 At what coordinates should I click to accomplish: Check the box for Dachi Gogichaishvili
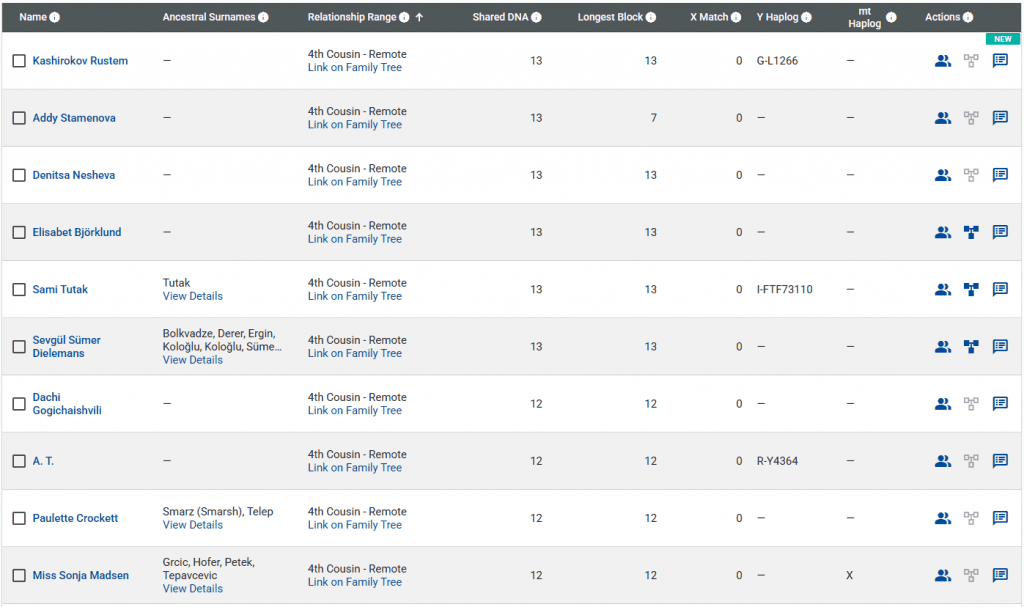(19, 404)
